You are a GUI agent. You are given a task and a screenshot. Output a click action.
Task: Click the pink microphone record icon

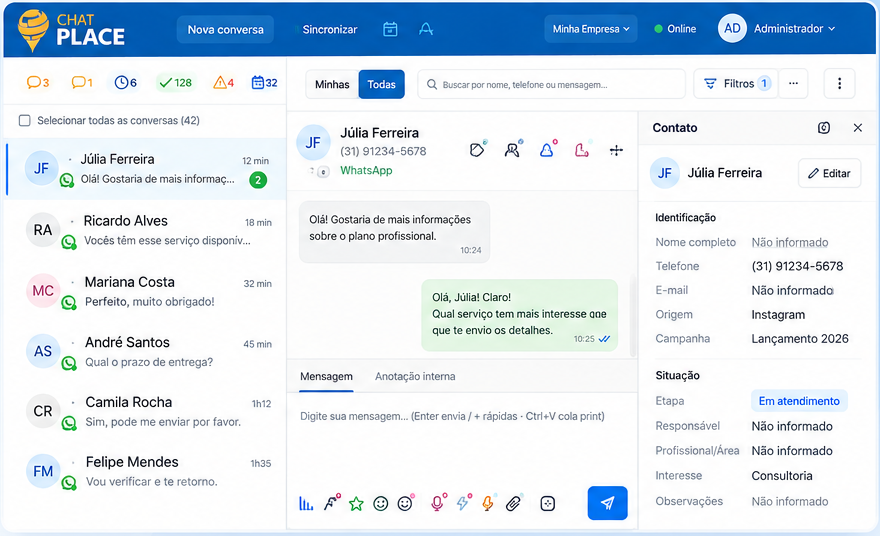point(438,503)
